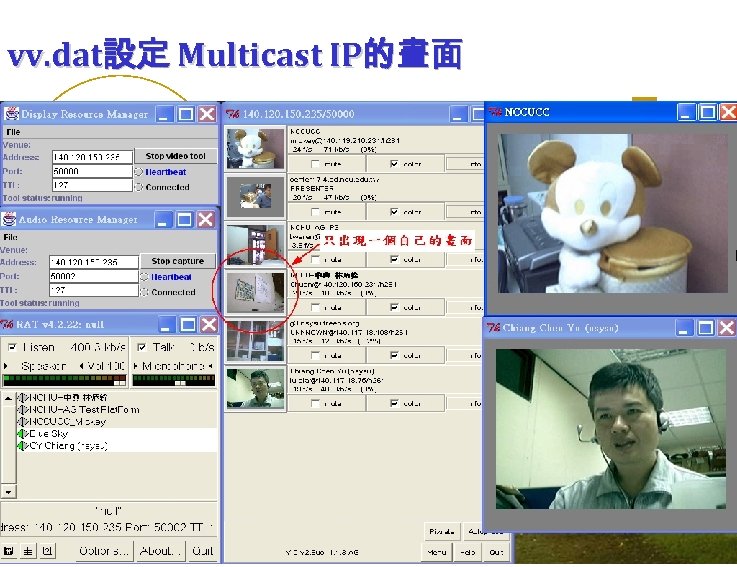Click Port field showing 50002
The image size is (737, 567).
click(94, 276)
